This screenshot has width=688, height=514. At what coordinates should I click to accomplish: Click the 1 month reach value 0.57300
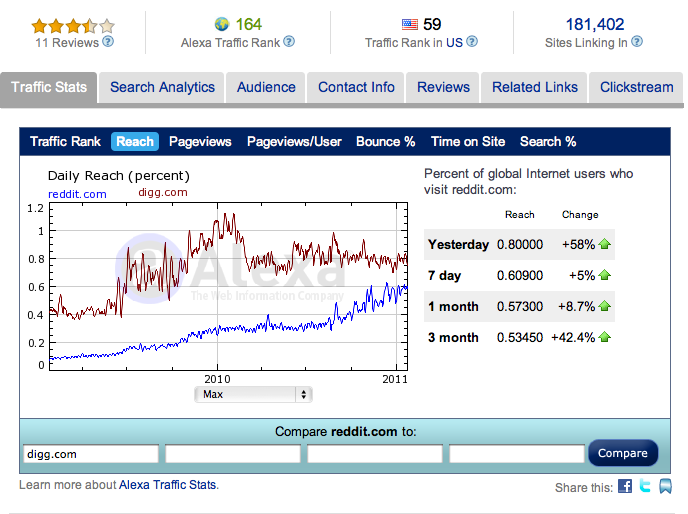pos(520,306)
